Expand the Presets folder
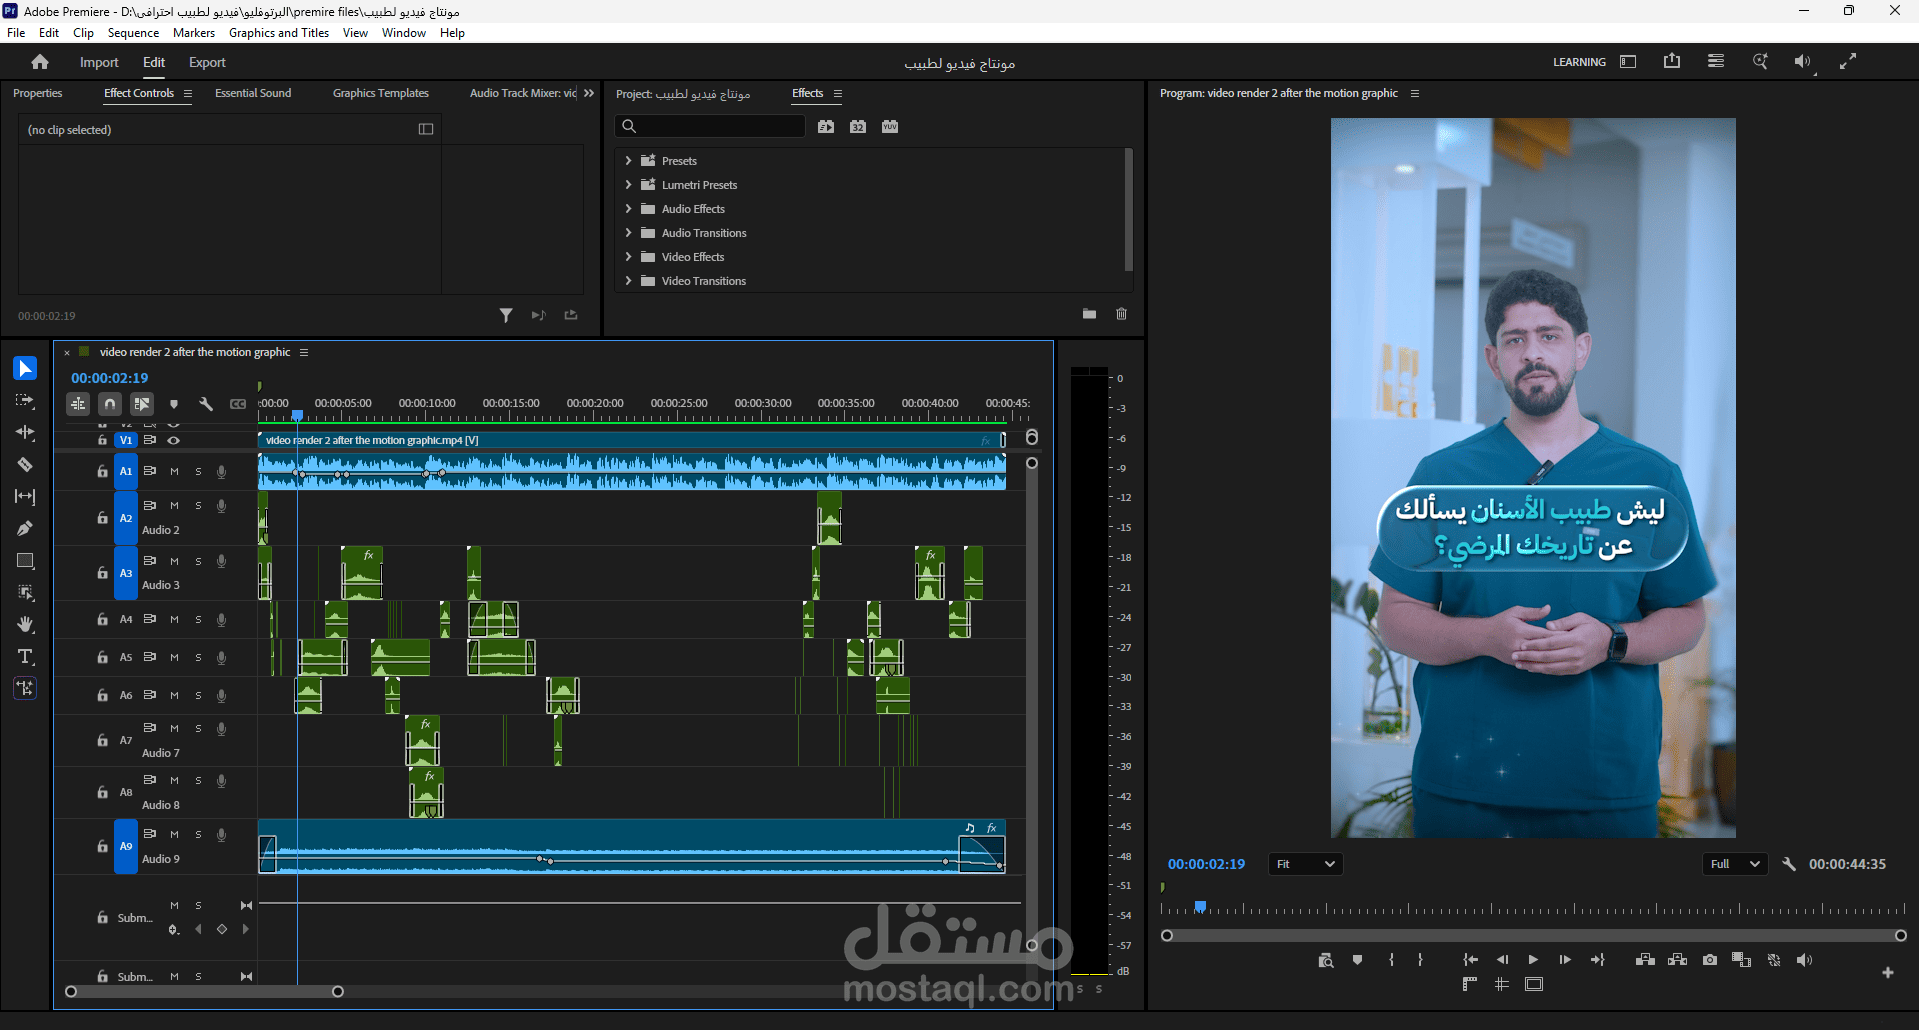The width and height of the screenshot is (1919, 1030). [628, 160]
